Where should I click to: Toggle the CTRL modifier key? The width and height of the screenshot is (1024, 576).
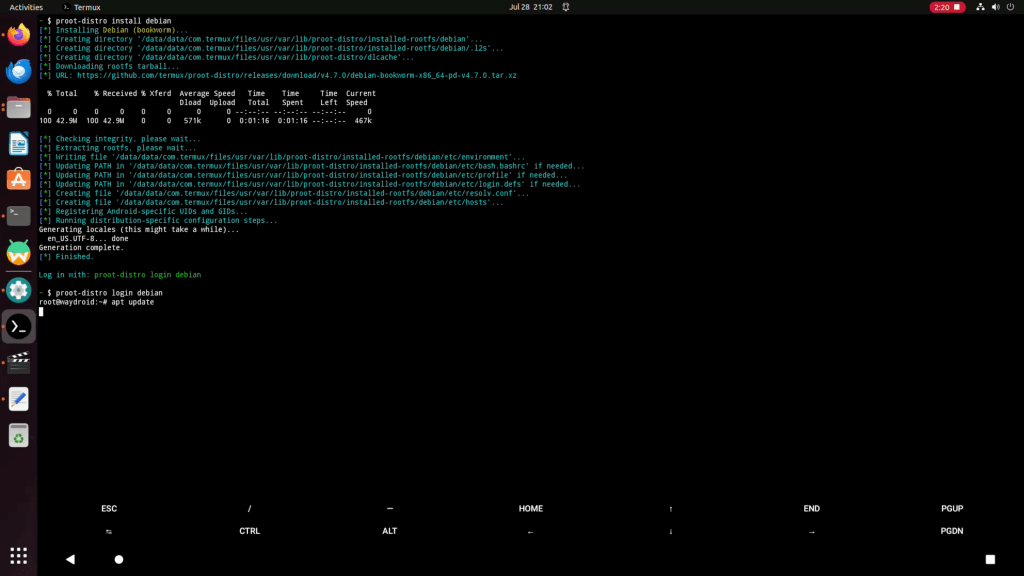(x=249, y=531)
